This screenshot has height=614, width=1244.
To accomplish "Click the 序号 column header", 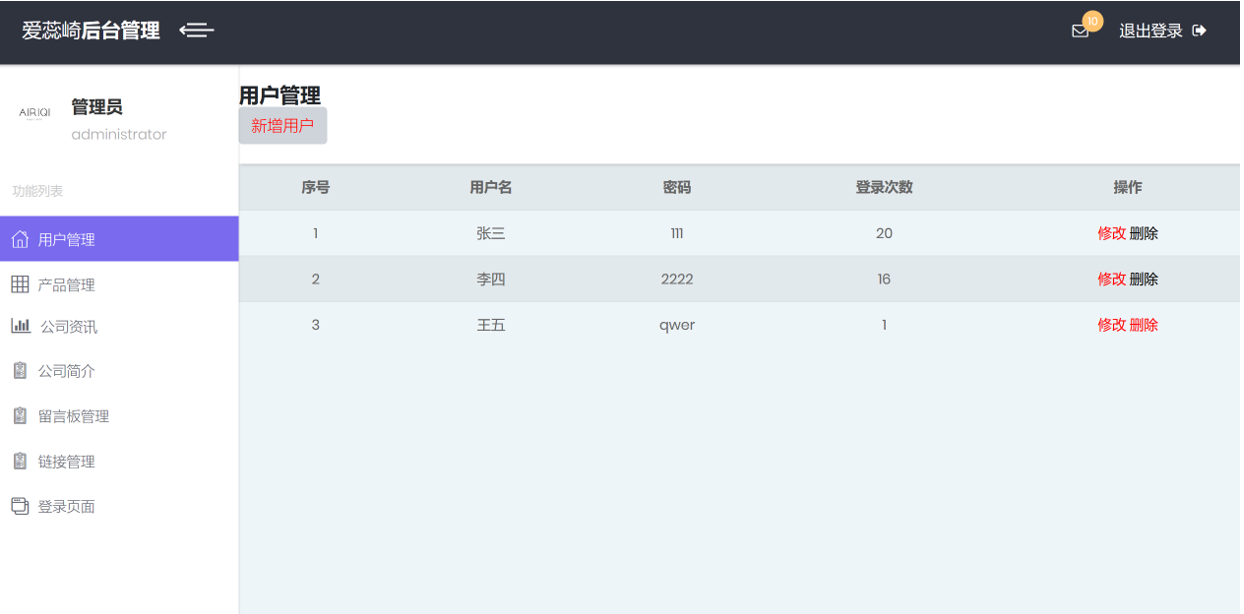I will pyautogui.click(x=316, y=187).
